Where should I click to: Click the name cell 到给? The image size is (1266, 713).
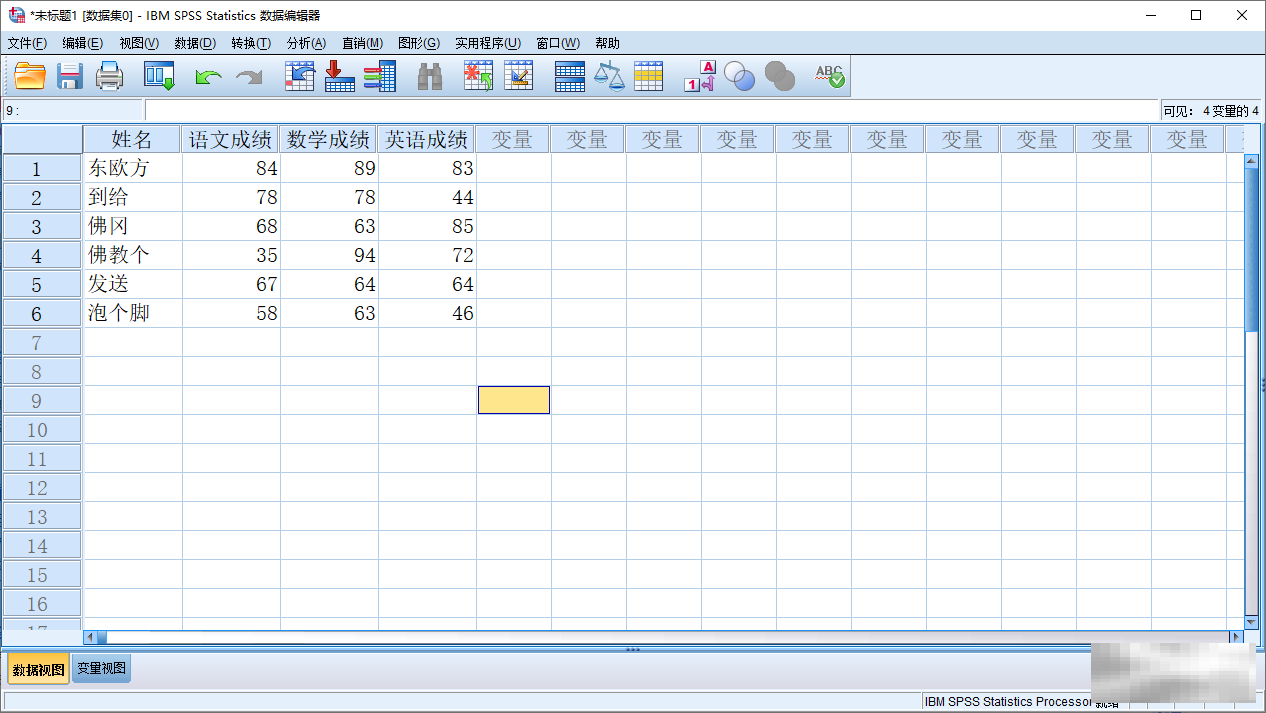(133, 197)
